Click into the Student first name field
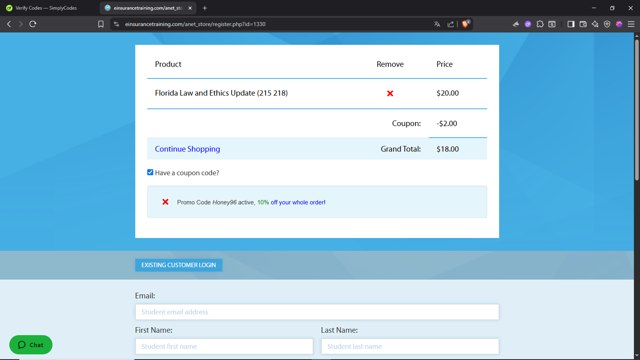 pyautogui.click(x=224, y=346)
